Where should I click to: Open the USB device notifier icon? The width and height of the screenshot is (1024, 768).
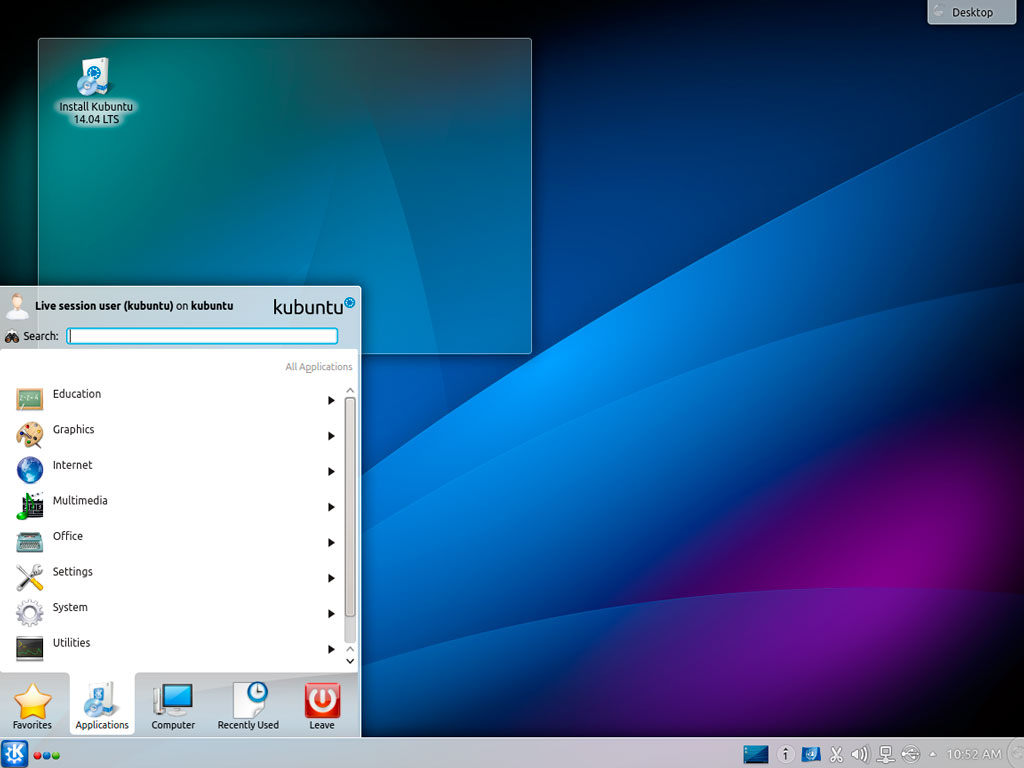[x=910, y=754]
